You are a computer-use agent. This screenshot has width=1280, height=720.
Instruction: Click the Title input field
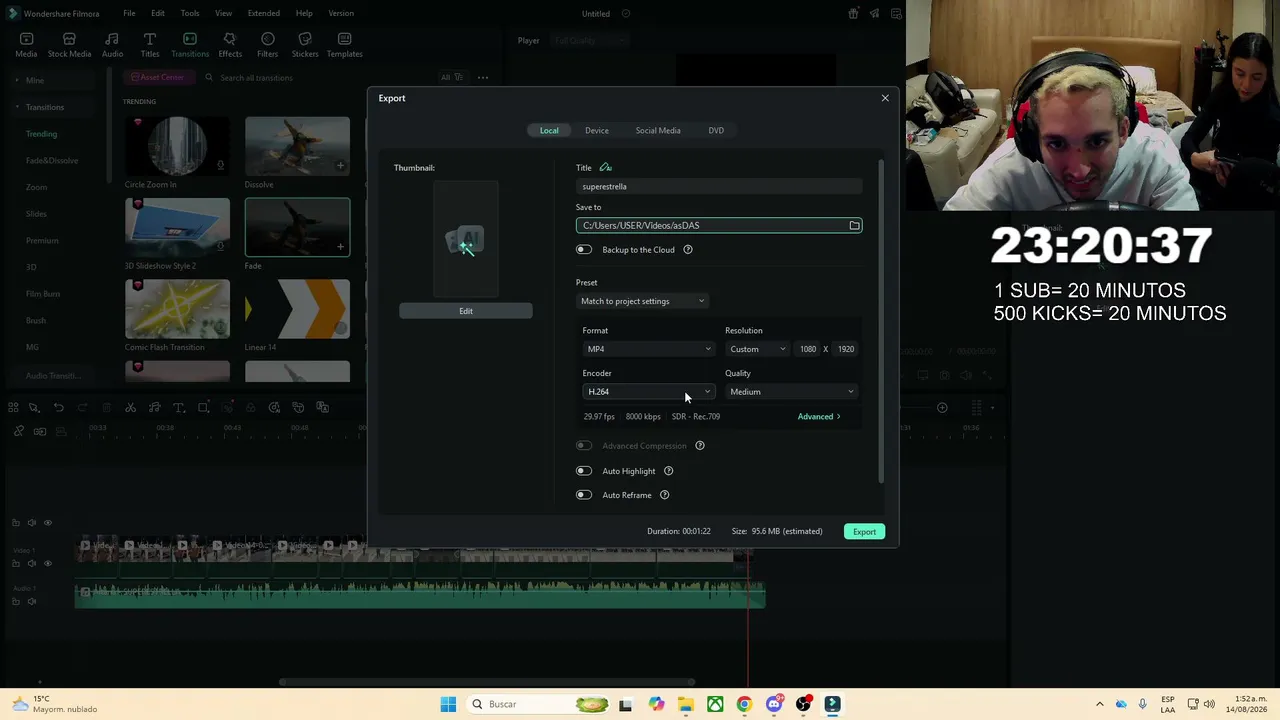[x=719, y=187]
